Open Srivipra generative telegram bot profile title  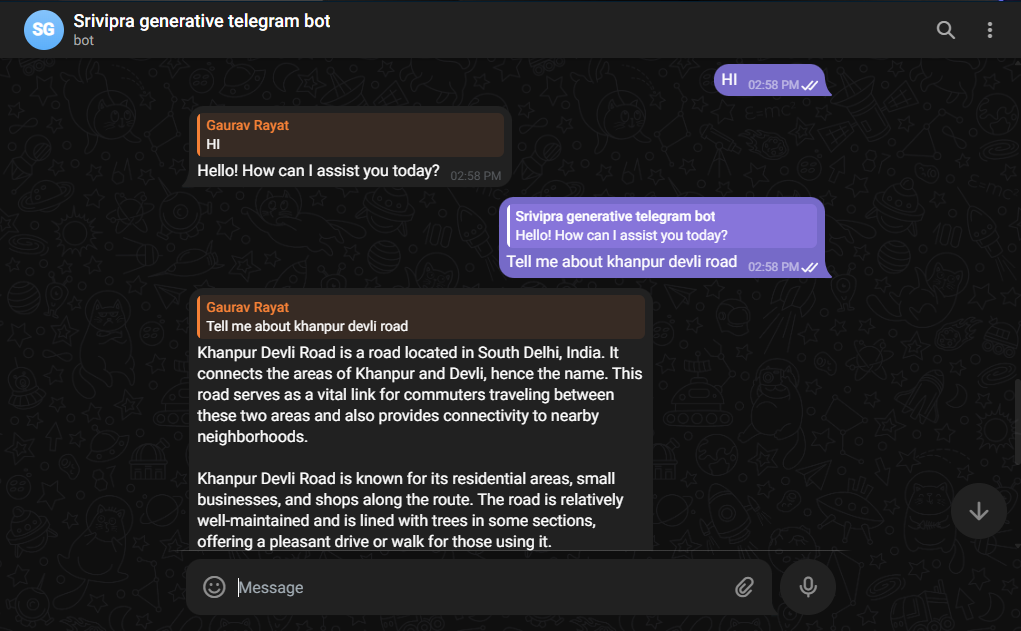pyautogui.click(x=201, y=21)
